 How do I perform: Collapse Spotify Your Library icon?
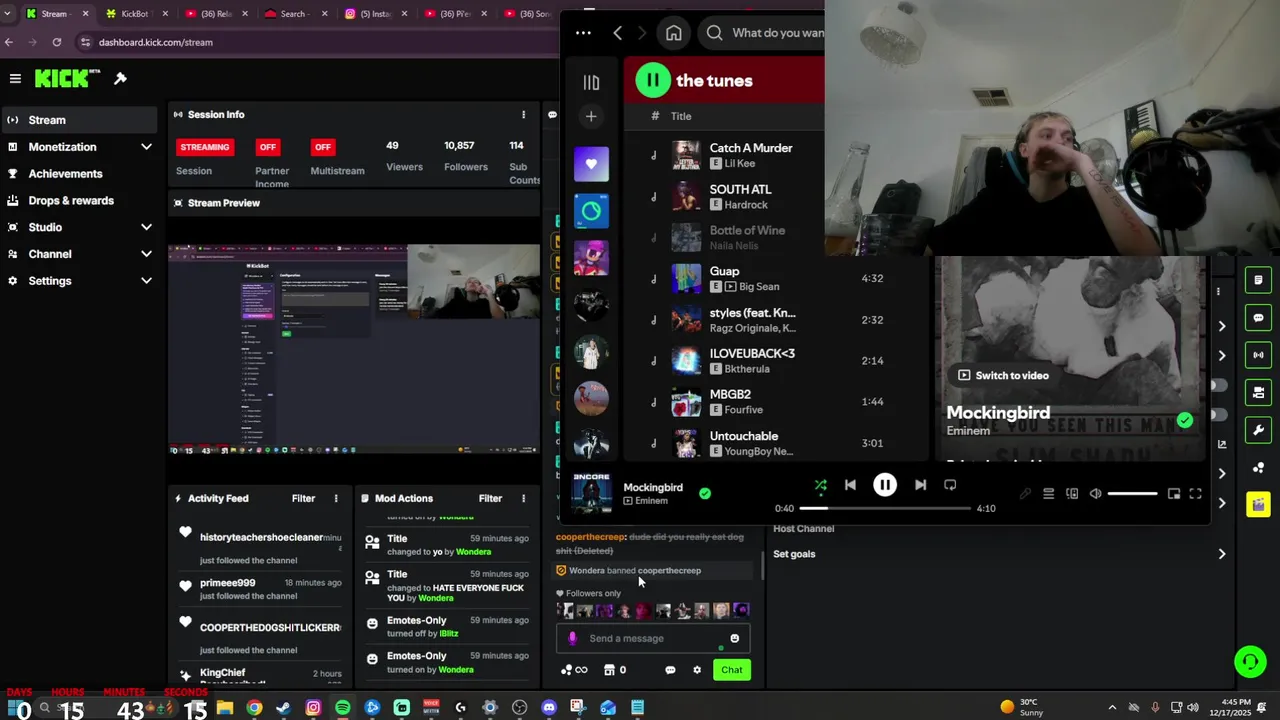coord(591,82)
